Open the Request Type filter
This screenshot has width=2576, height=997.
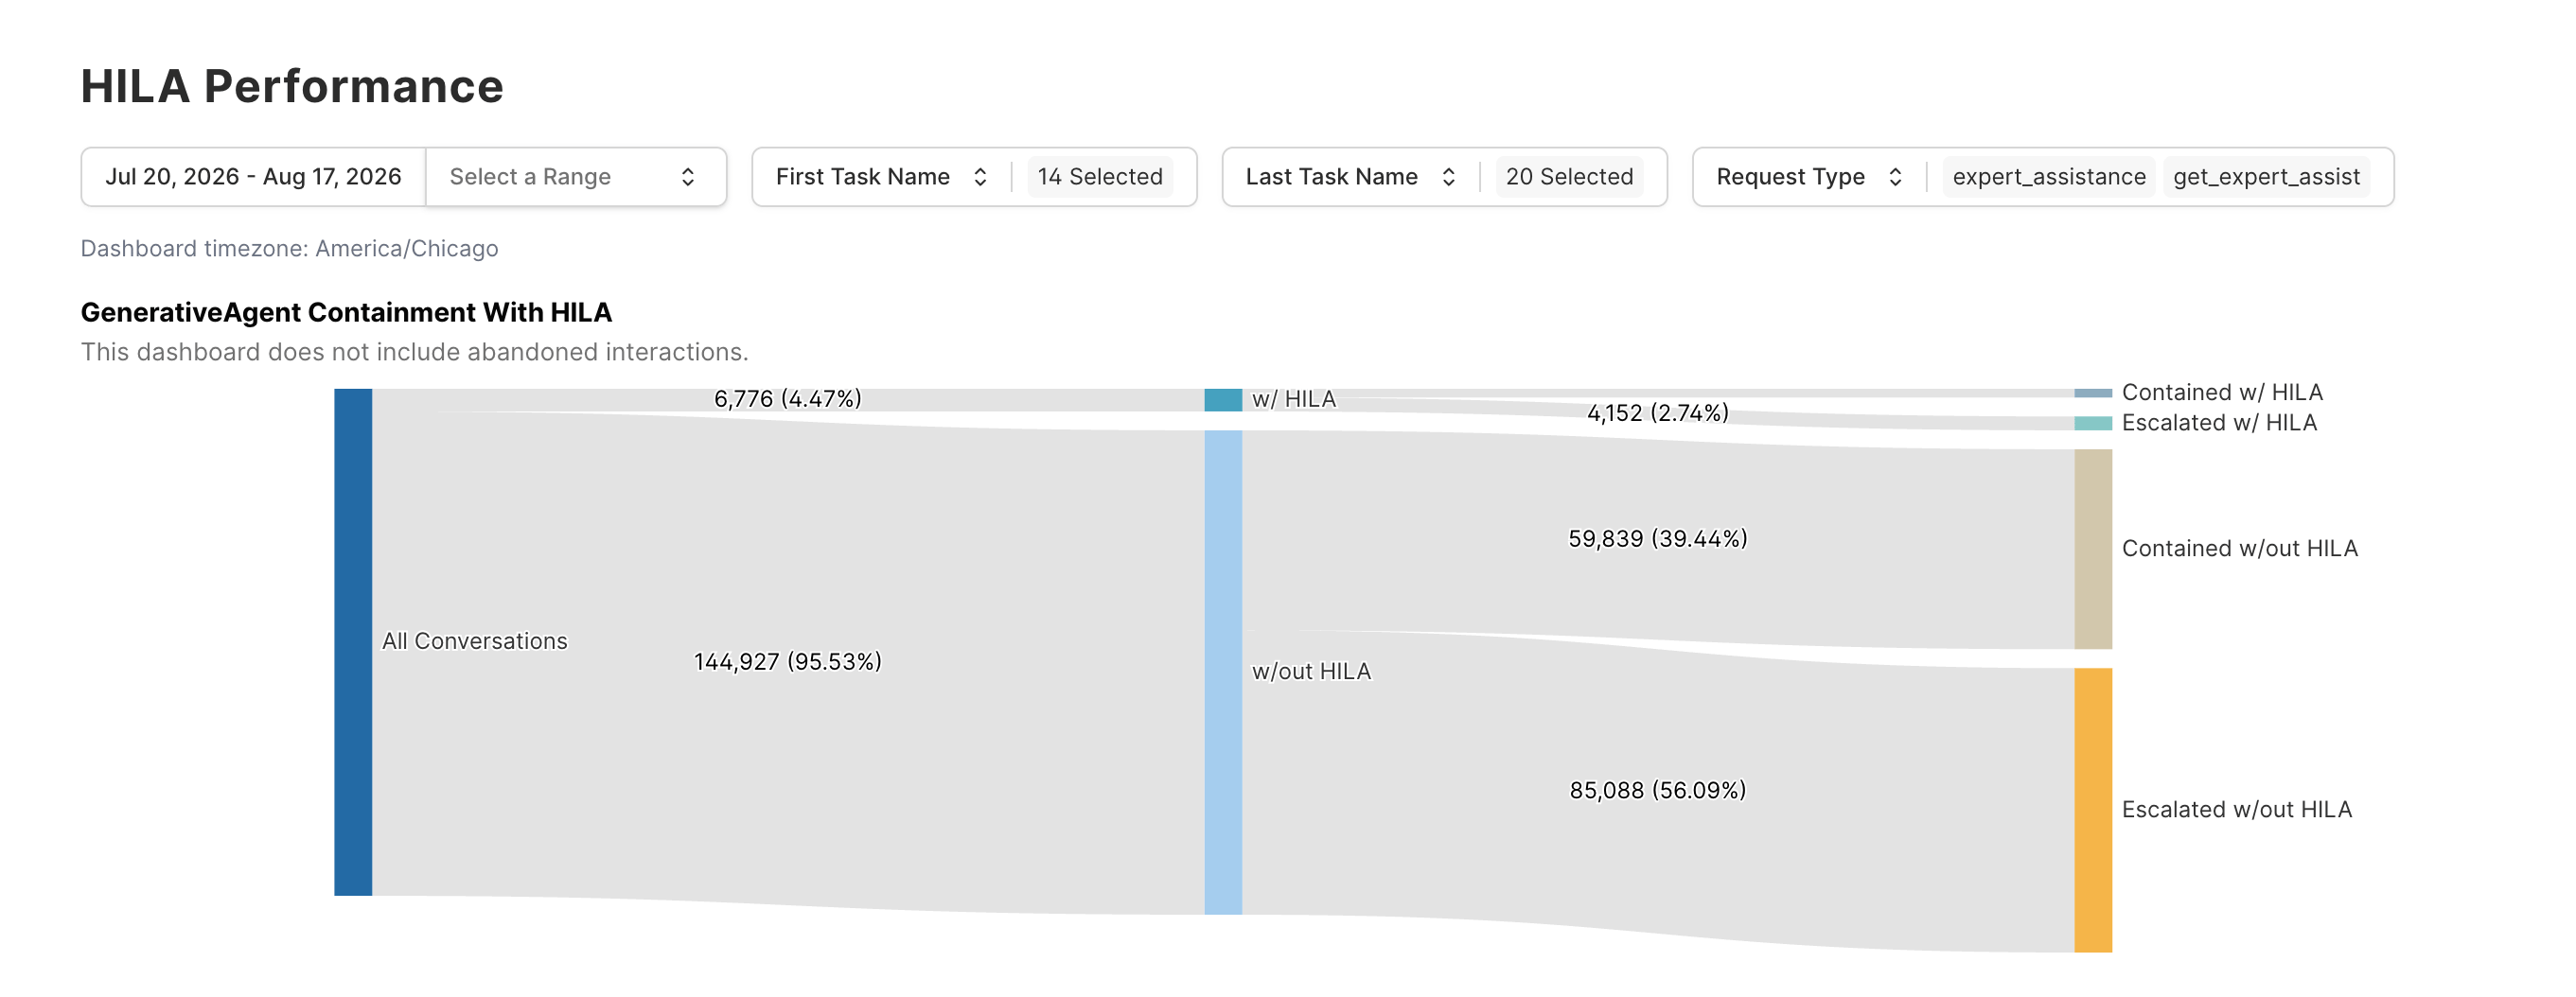[2043, 177]
